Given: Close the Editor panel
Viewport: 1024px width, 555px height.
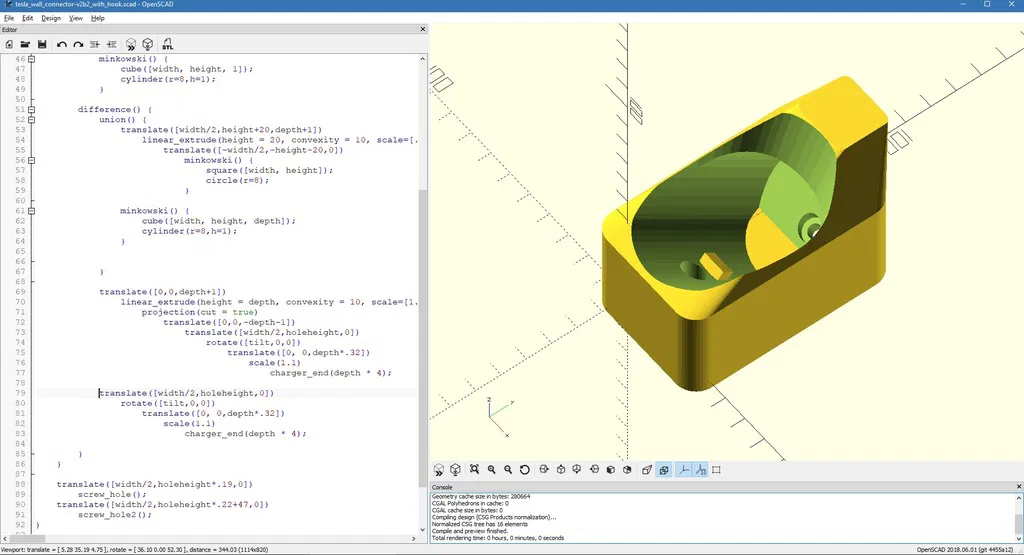Looking at the screenshot, I should (x=423, y=29).
